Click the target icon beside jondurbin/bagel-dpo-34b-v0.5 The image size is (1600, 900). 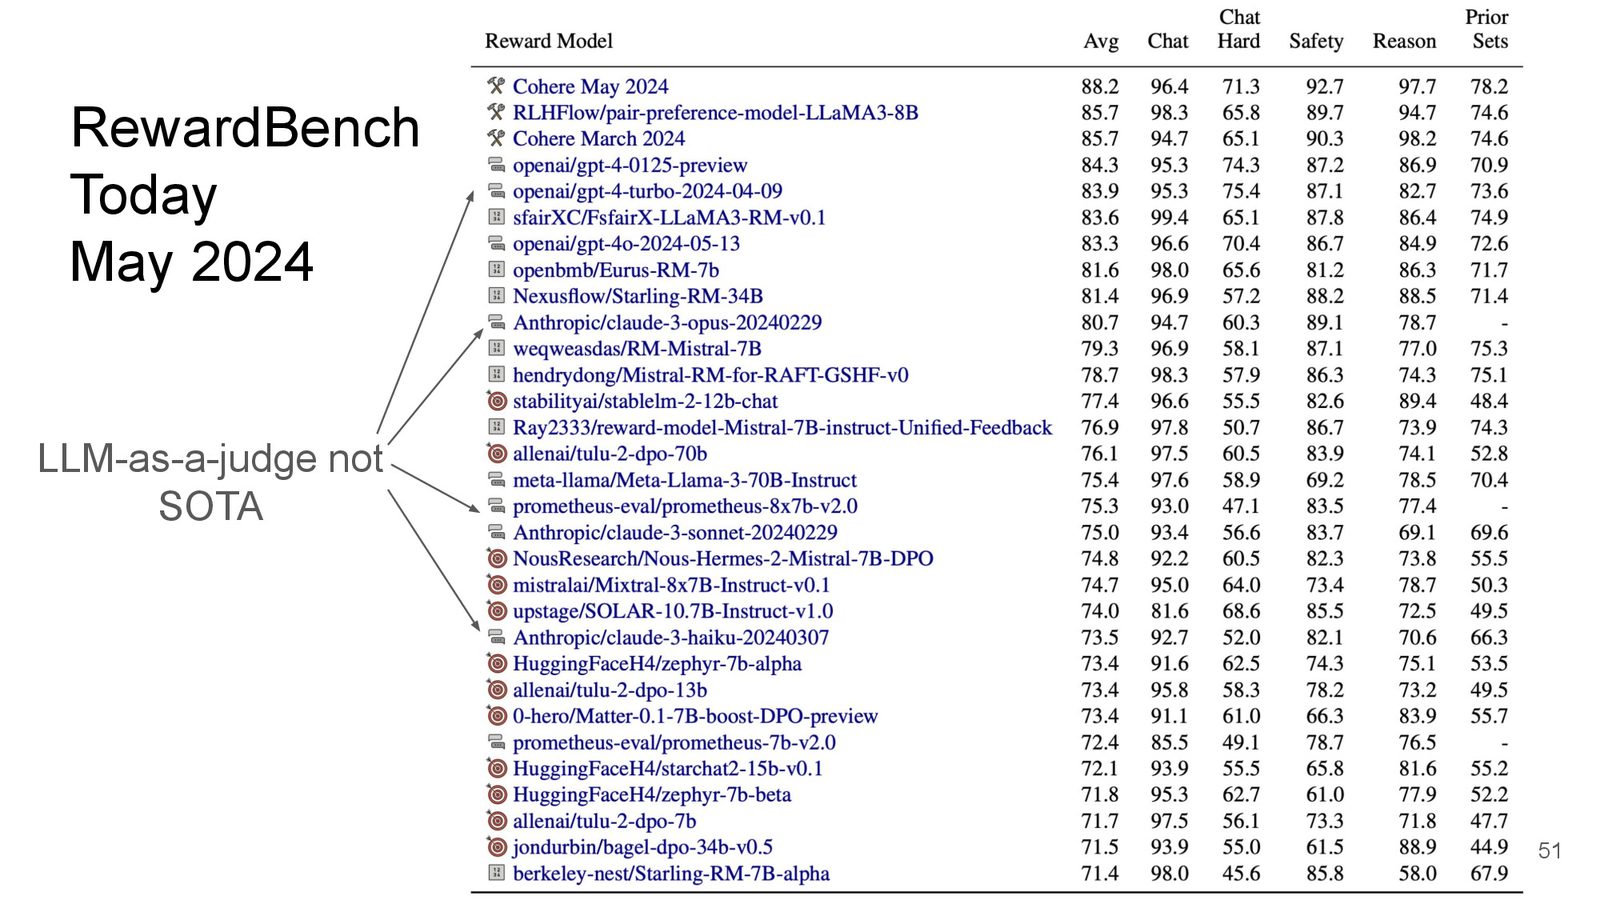pos(496,847)
